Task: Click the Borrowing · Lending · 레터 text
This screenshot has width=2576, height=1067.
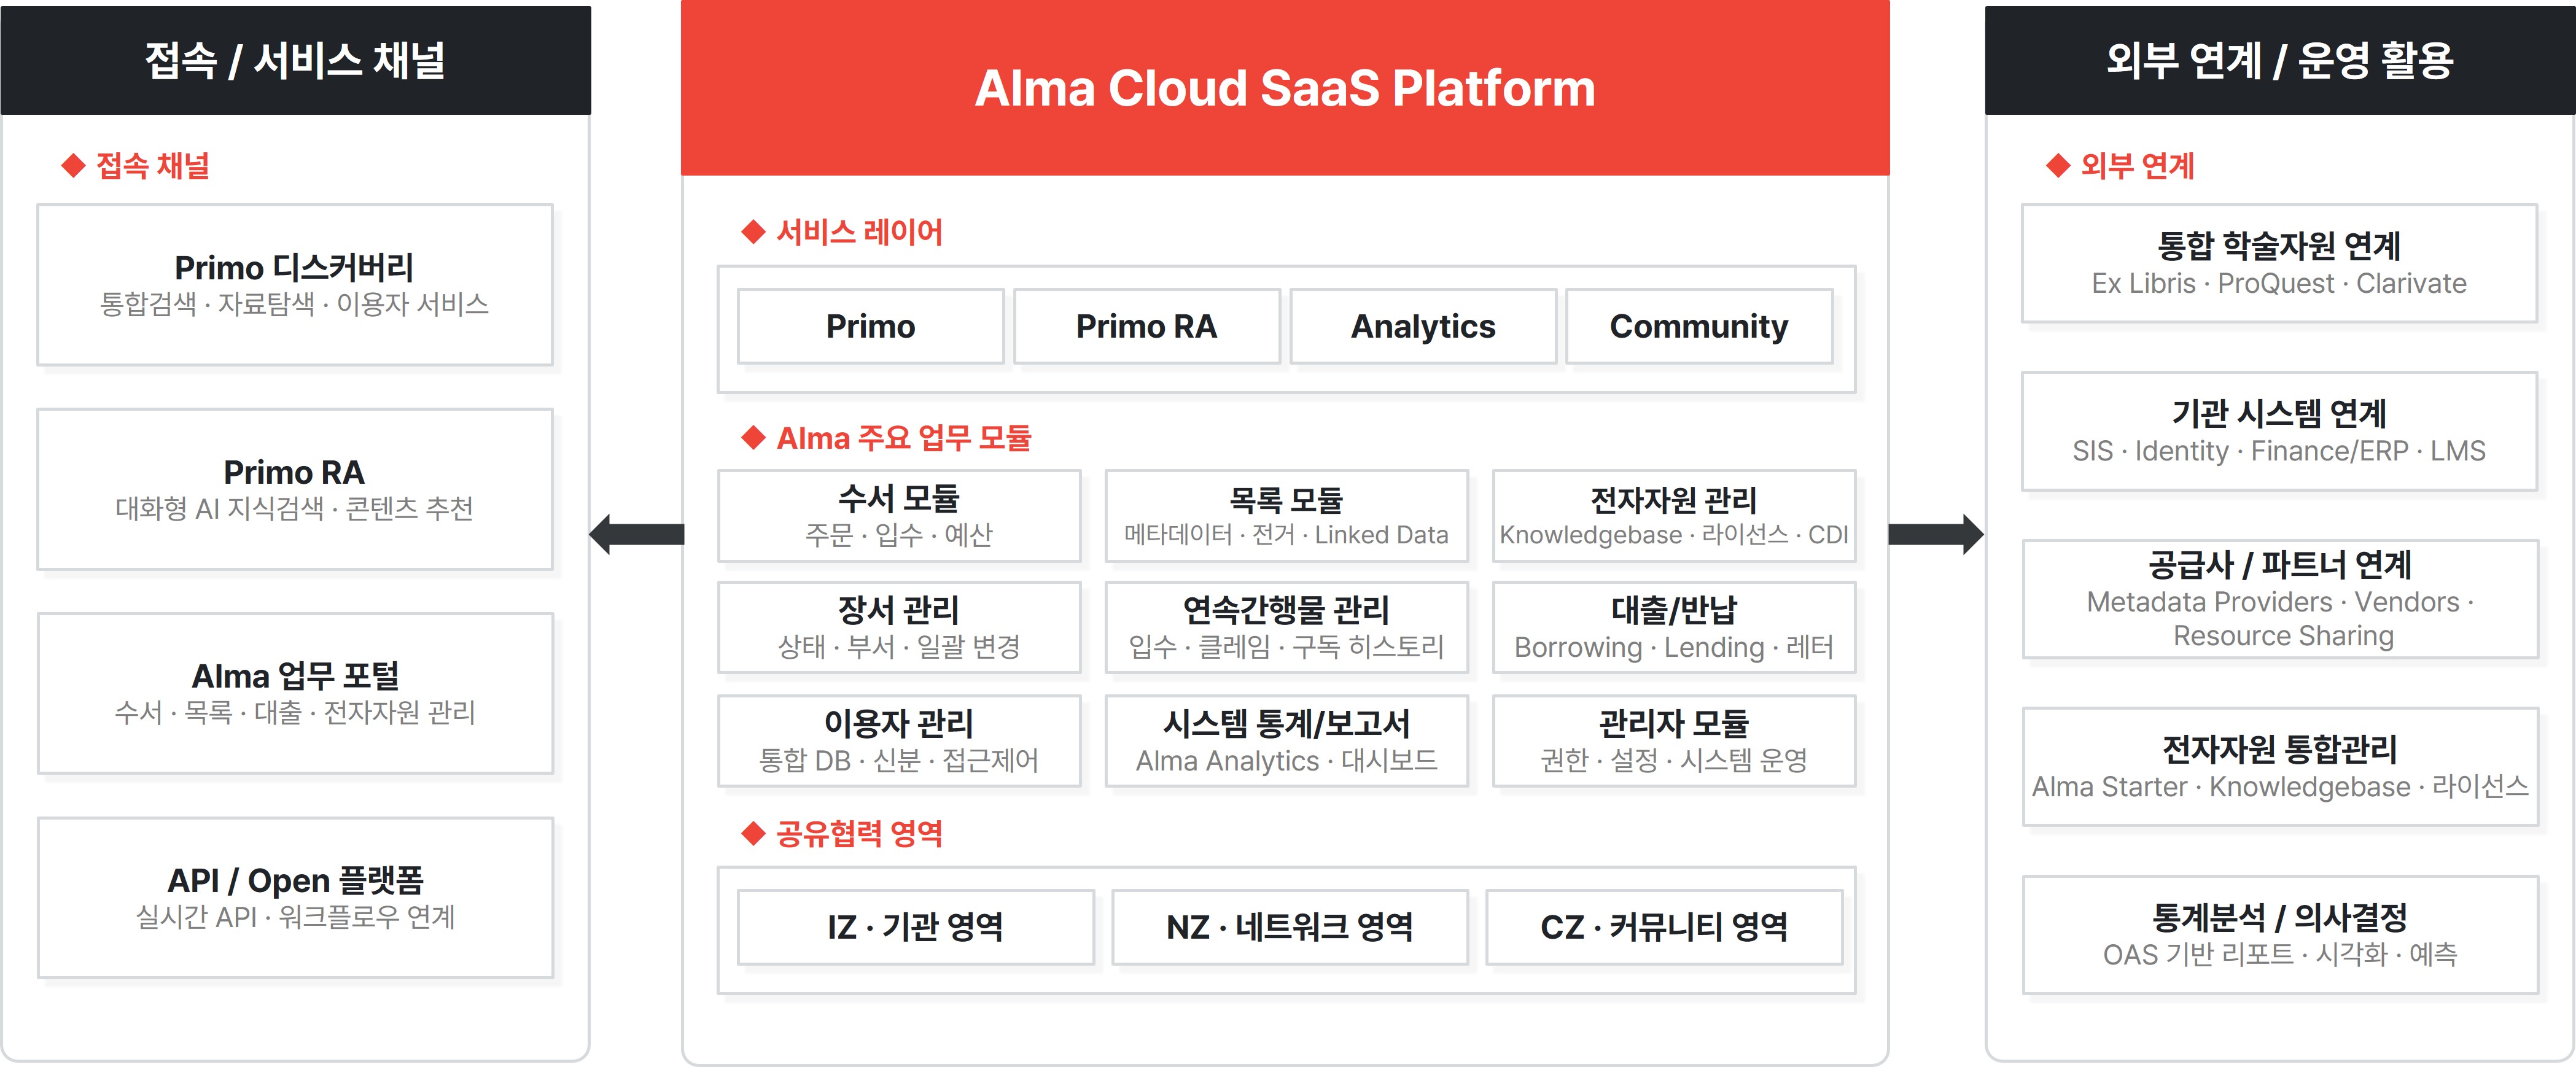Action: [1674, 647]
